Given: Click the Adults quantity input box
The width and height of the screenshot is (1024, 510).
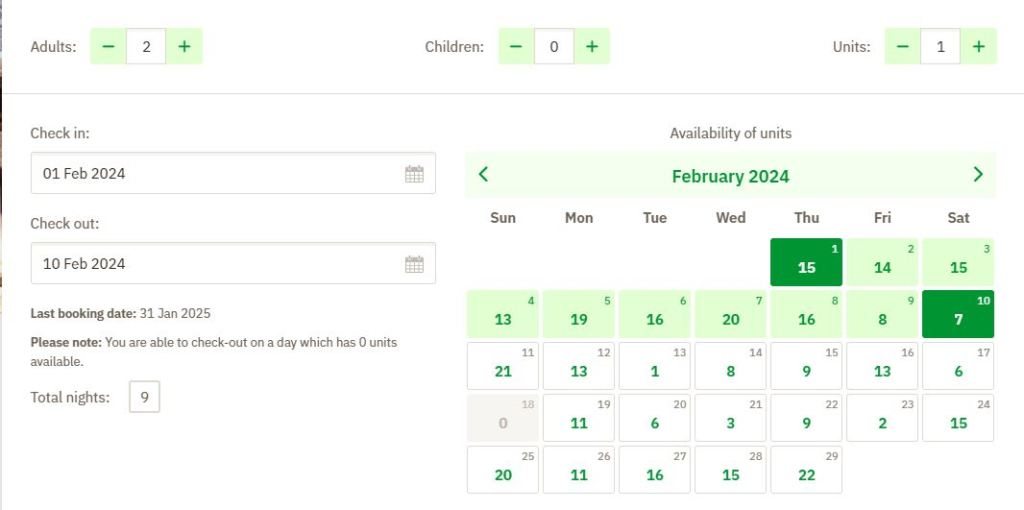Looking at the screenshot, I should coord(146,47).
